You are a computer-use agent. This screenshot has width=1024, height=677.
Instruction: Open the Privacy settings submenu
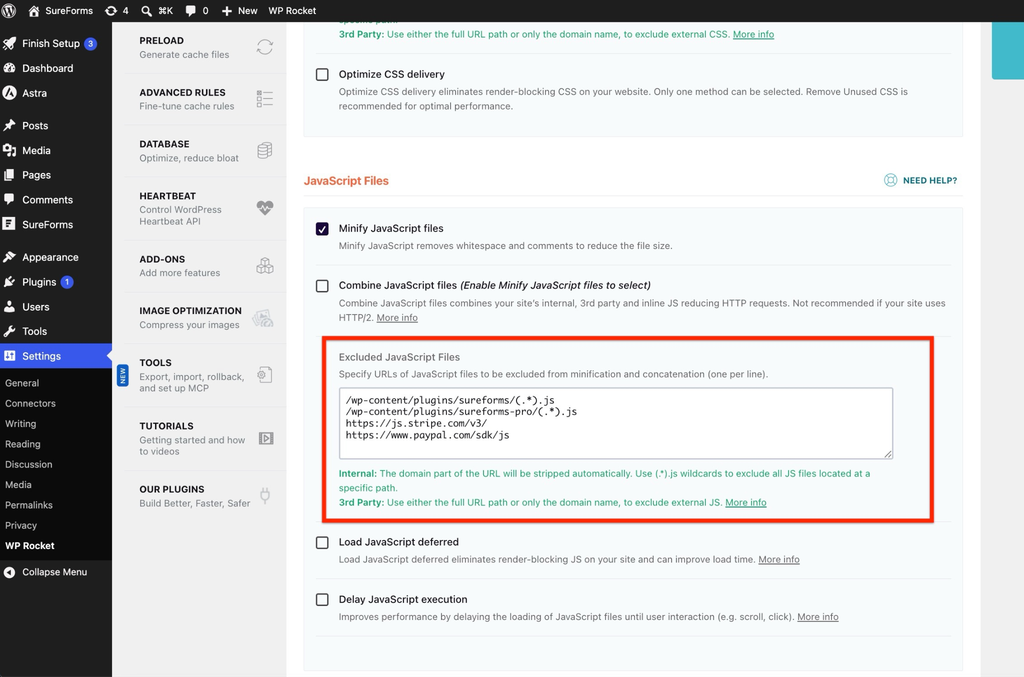(x=21, y=525)
